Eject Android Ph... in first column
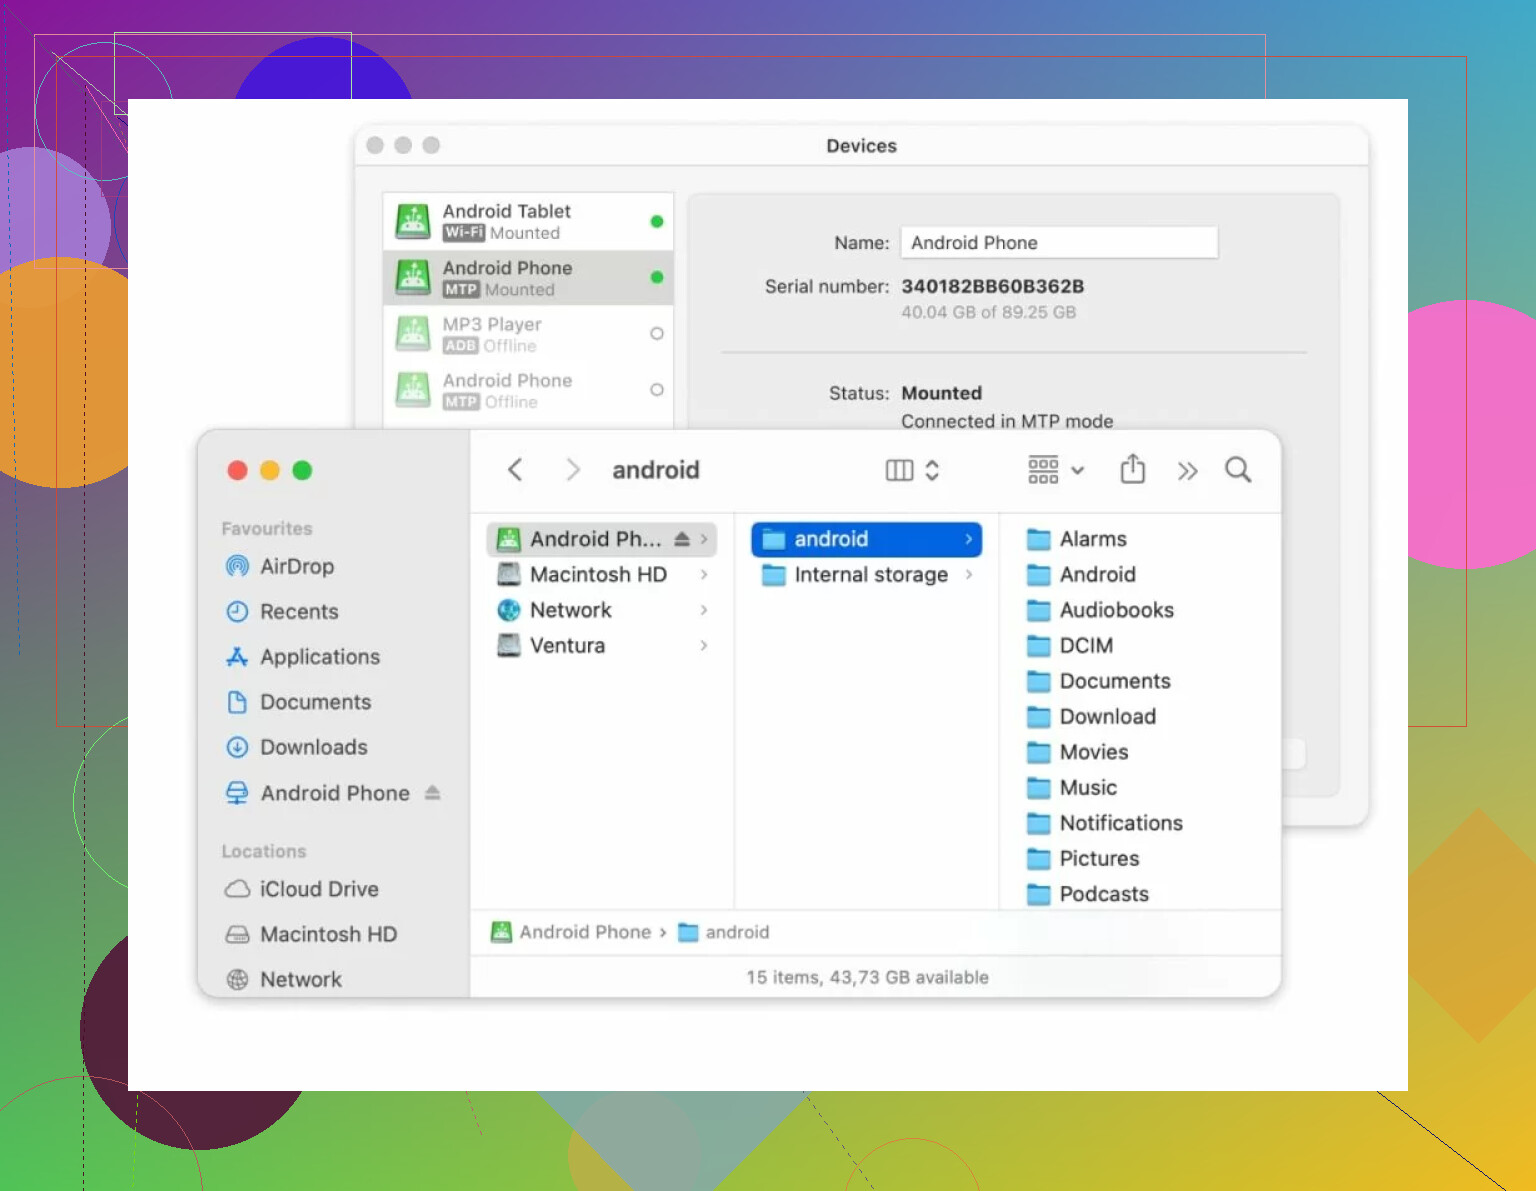The width and height of the screenshot is (1536, 1191). (682, 539)
